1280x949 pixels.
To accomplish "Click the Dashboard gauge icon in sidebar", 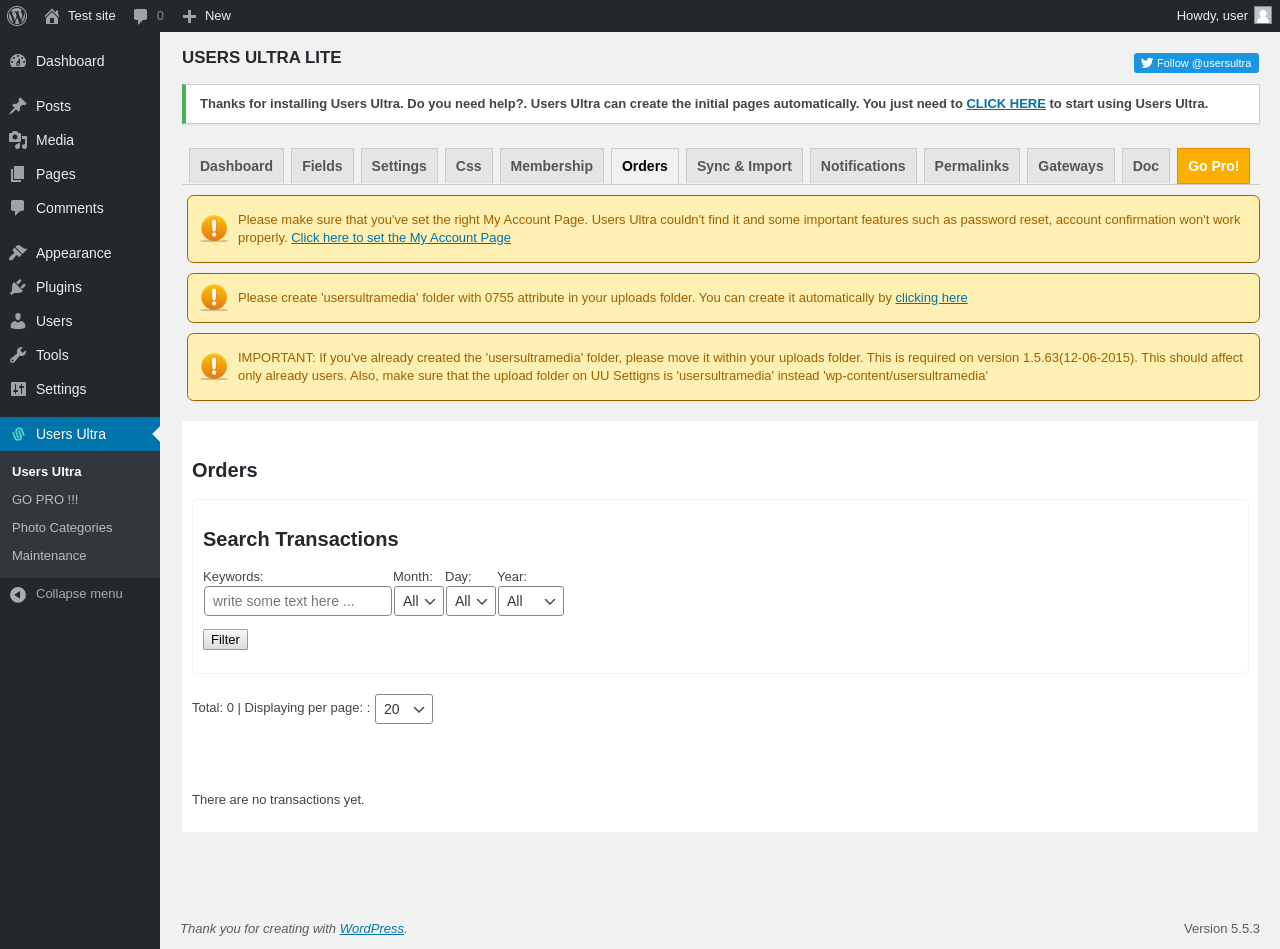I will coord(18,61).
